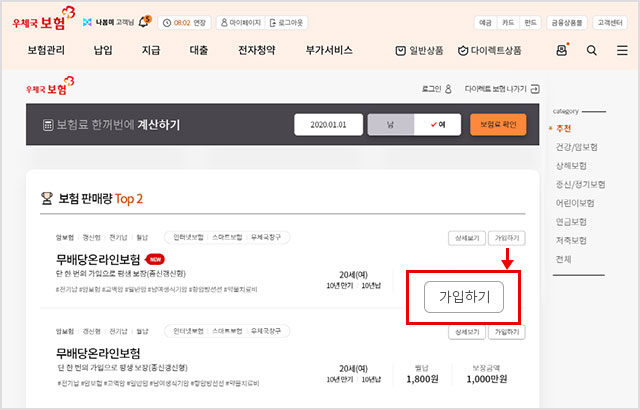Select the 종신/정기보험 category
The image size is (640, 410).
pos(580,184)
